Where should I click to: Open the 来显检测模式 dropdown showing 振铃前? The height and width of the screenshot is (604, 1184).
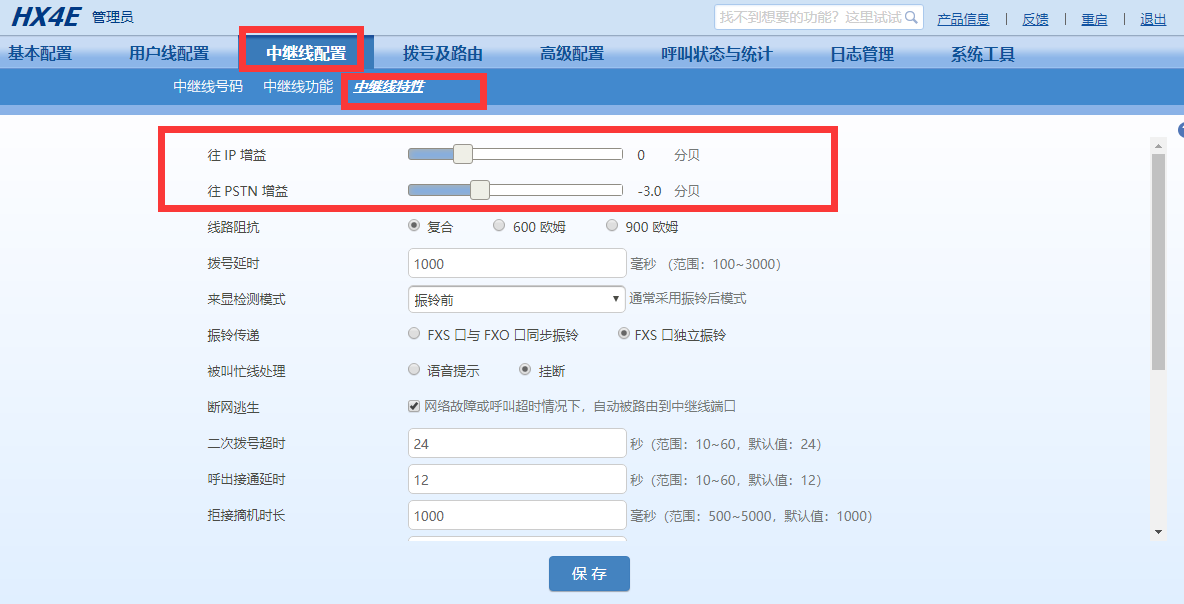516,299
